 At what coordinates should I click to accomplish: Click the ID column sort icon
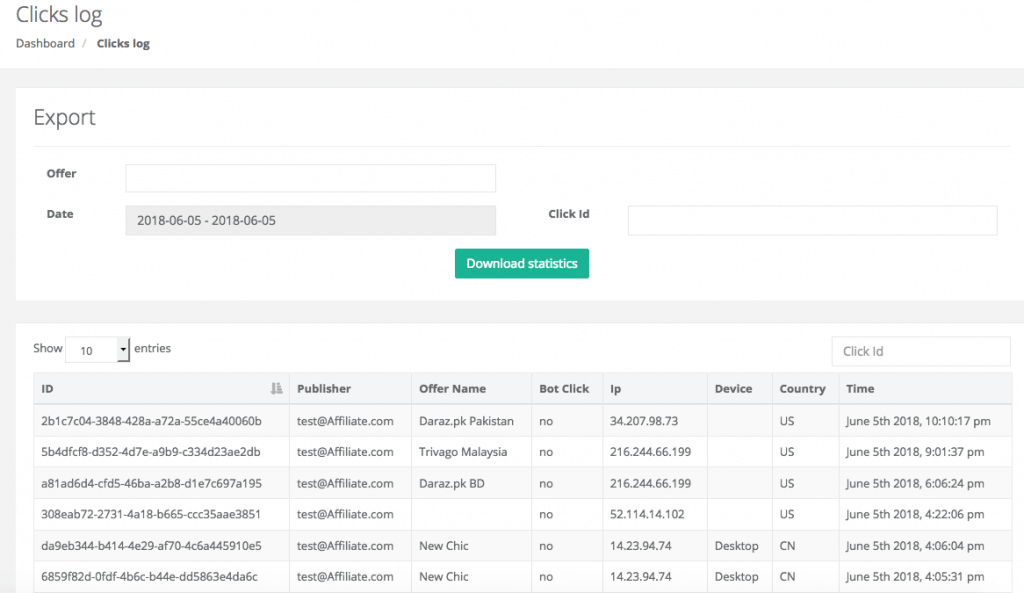(x=276, y=389)
